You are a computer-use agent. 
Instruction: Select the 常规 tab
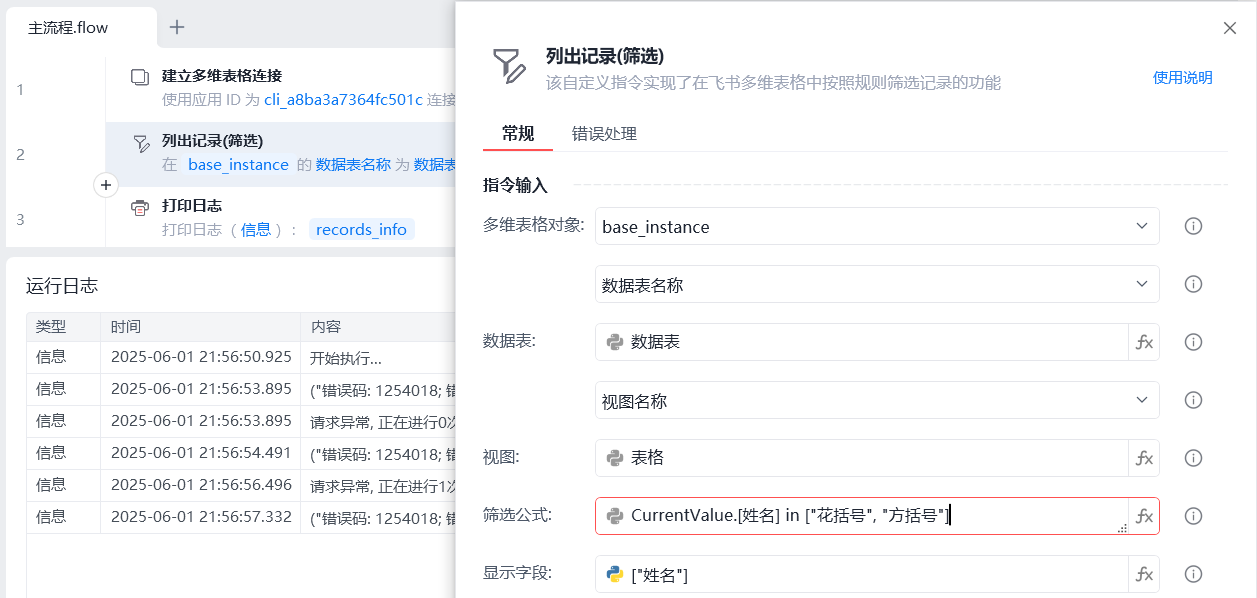pos(518,134)
